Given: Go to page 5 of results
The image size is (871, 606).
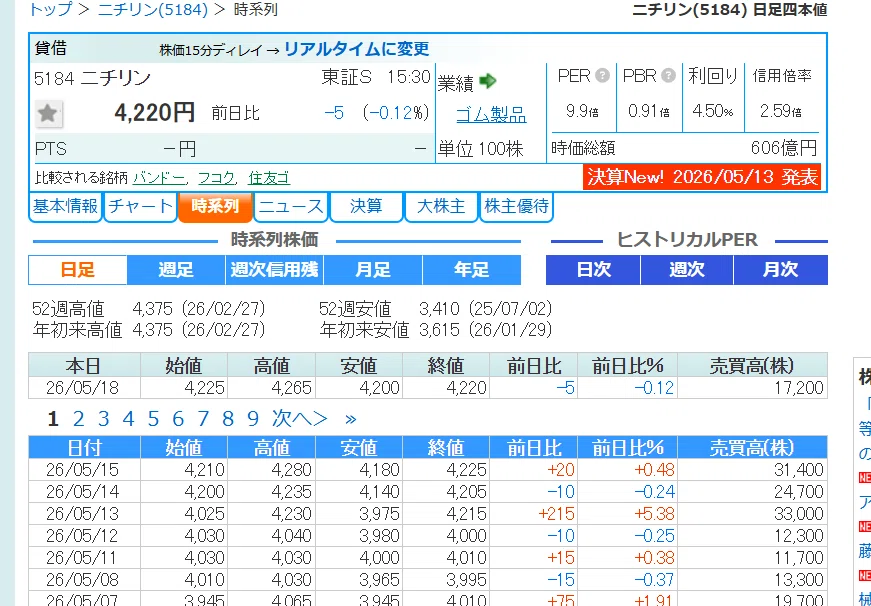Looking at the screenshot, I should [153, 419].
